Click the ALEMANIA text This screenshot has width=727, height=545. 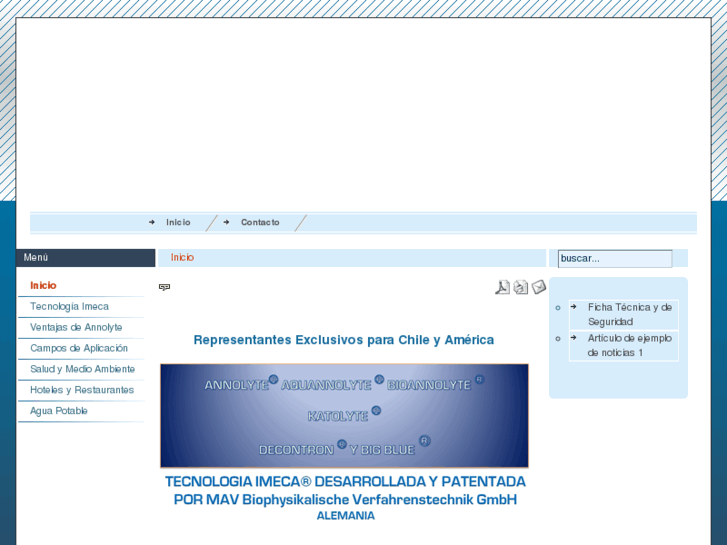[x=346, y=516]
